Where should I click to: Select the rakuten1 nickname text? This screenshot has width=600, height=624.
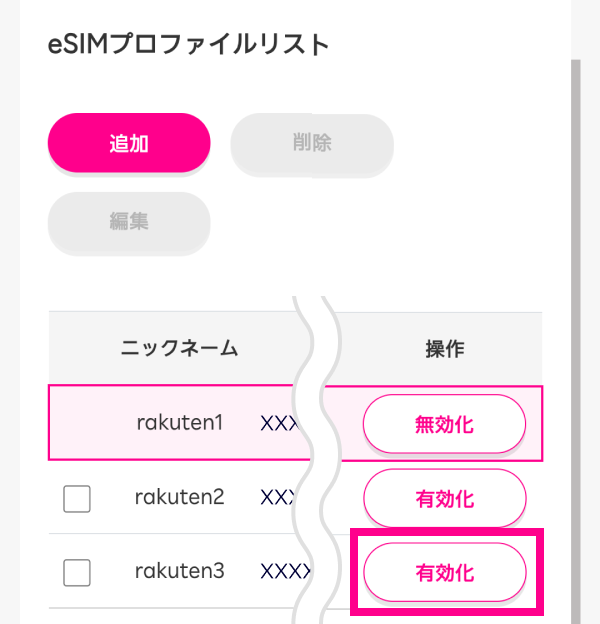click(x=180, y=423)
